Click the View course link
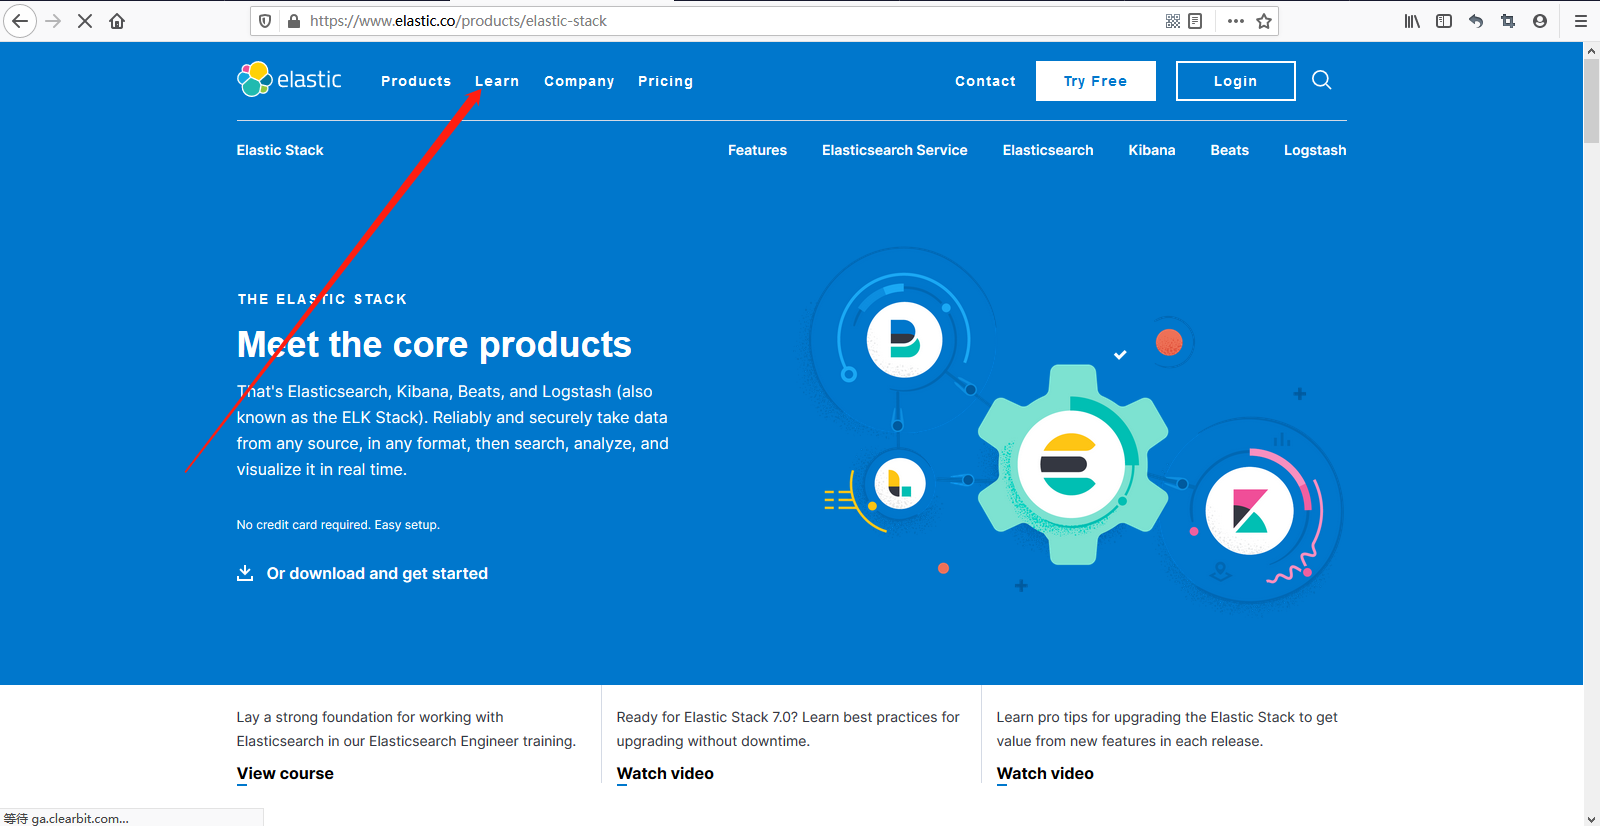This screenshot has width=1600, height=826. click(x=285, y=774)
